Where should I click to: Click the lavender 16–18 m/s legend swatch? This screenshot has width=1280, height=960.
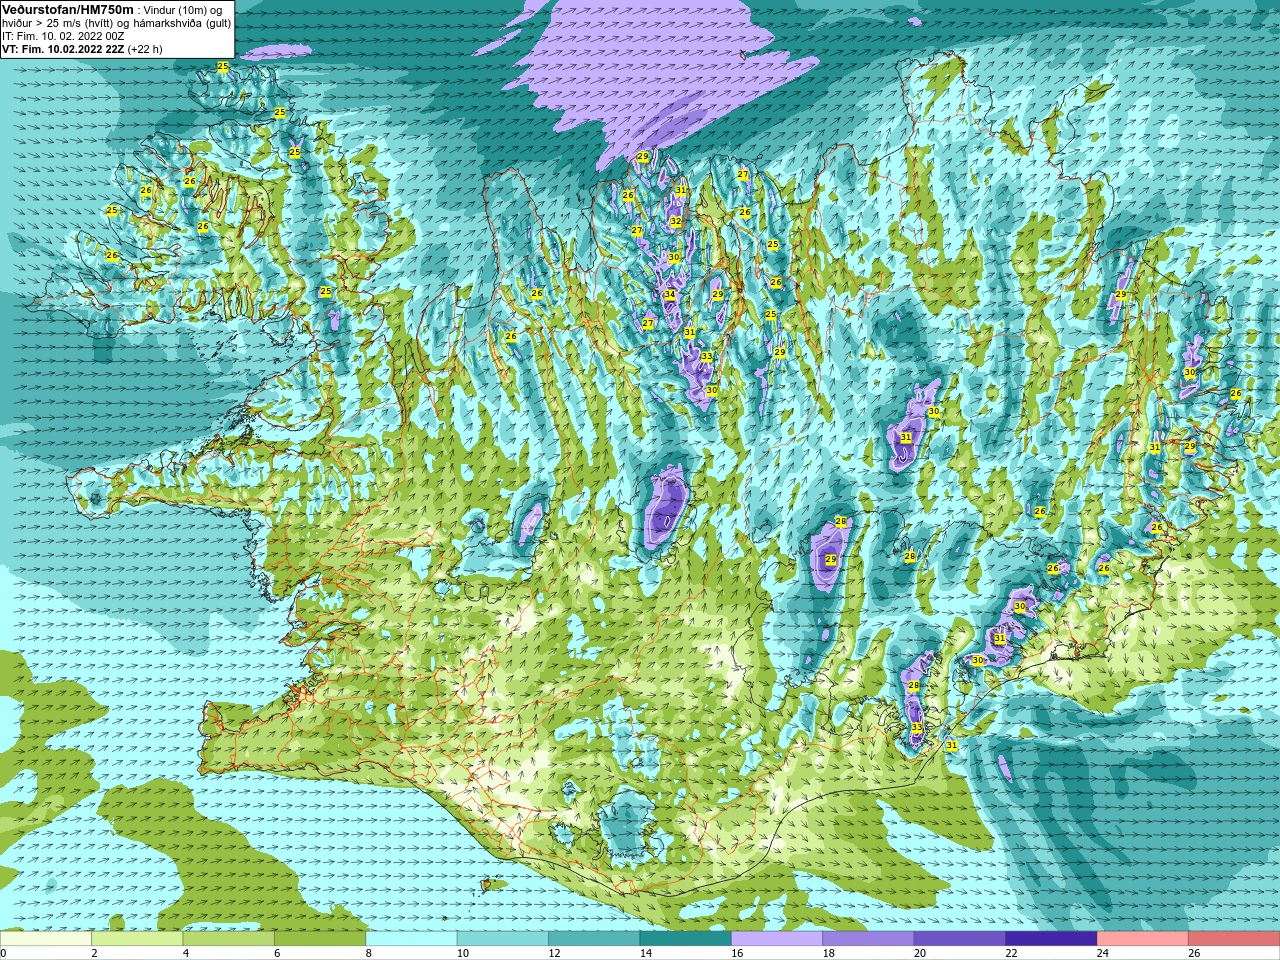click(777, 939)
